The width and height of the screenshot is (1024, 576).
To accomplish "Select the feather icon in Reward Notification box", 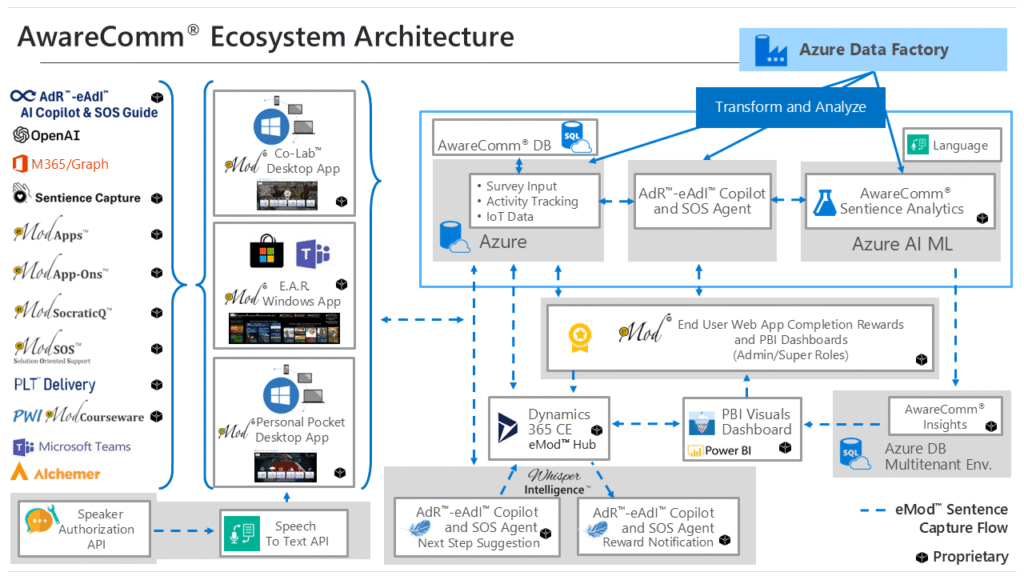I will 597,528.
